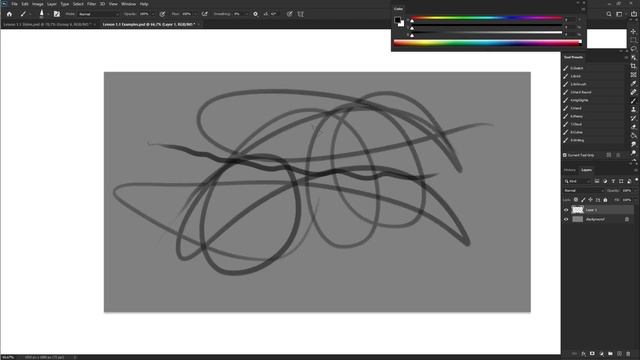Open the File menu

[x=14, y=4]
